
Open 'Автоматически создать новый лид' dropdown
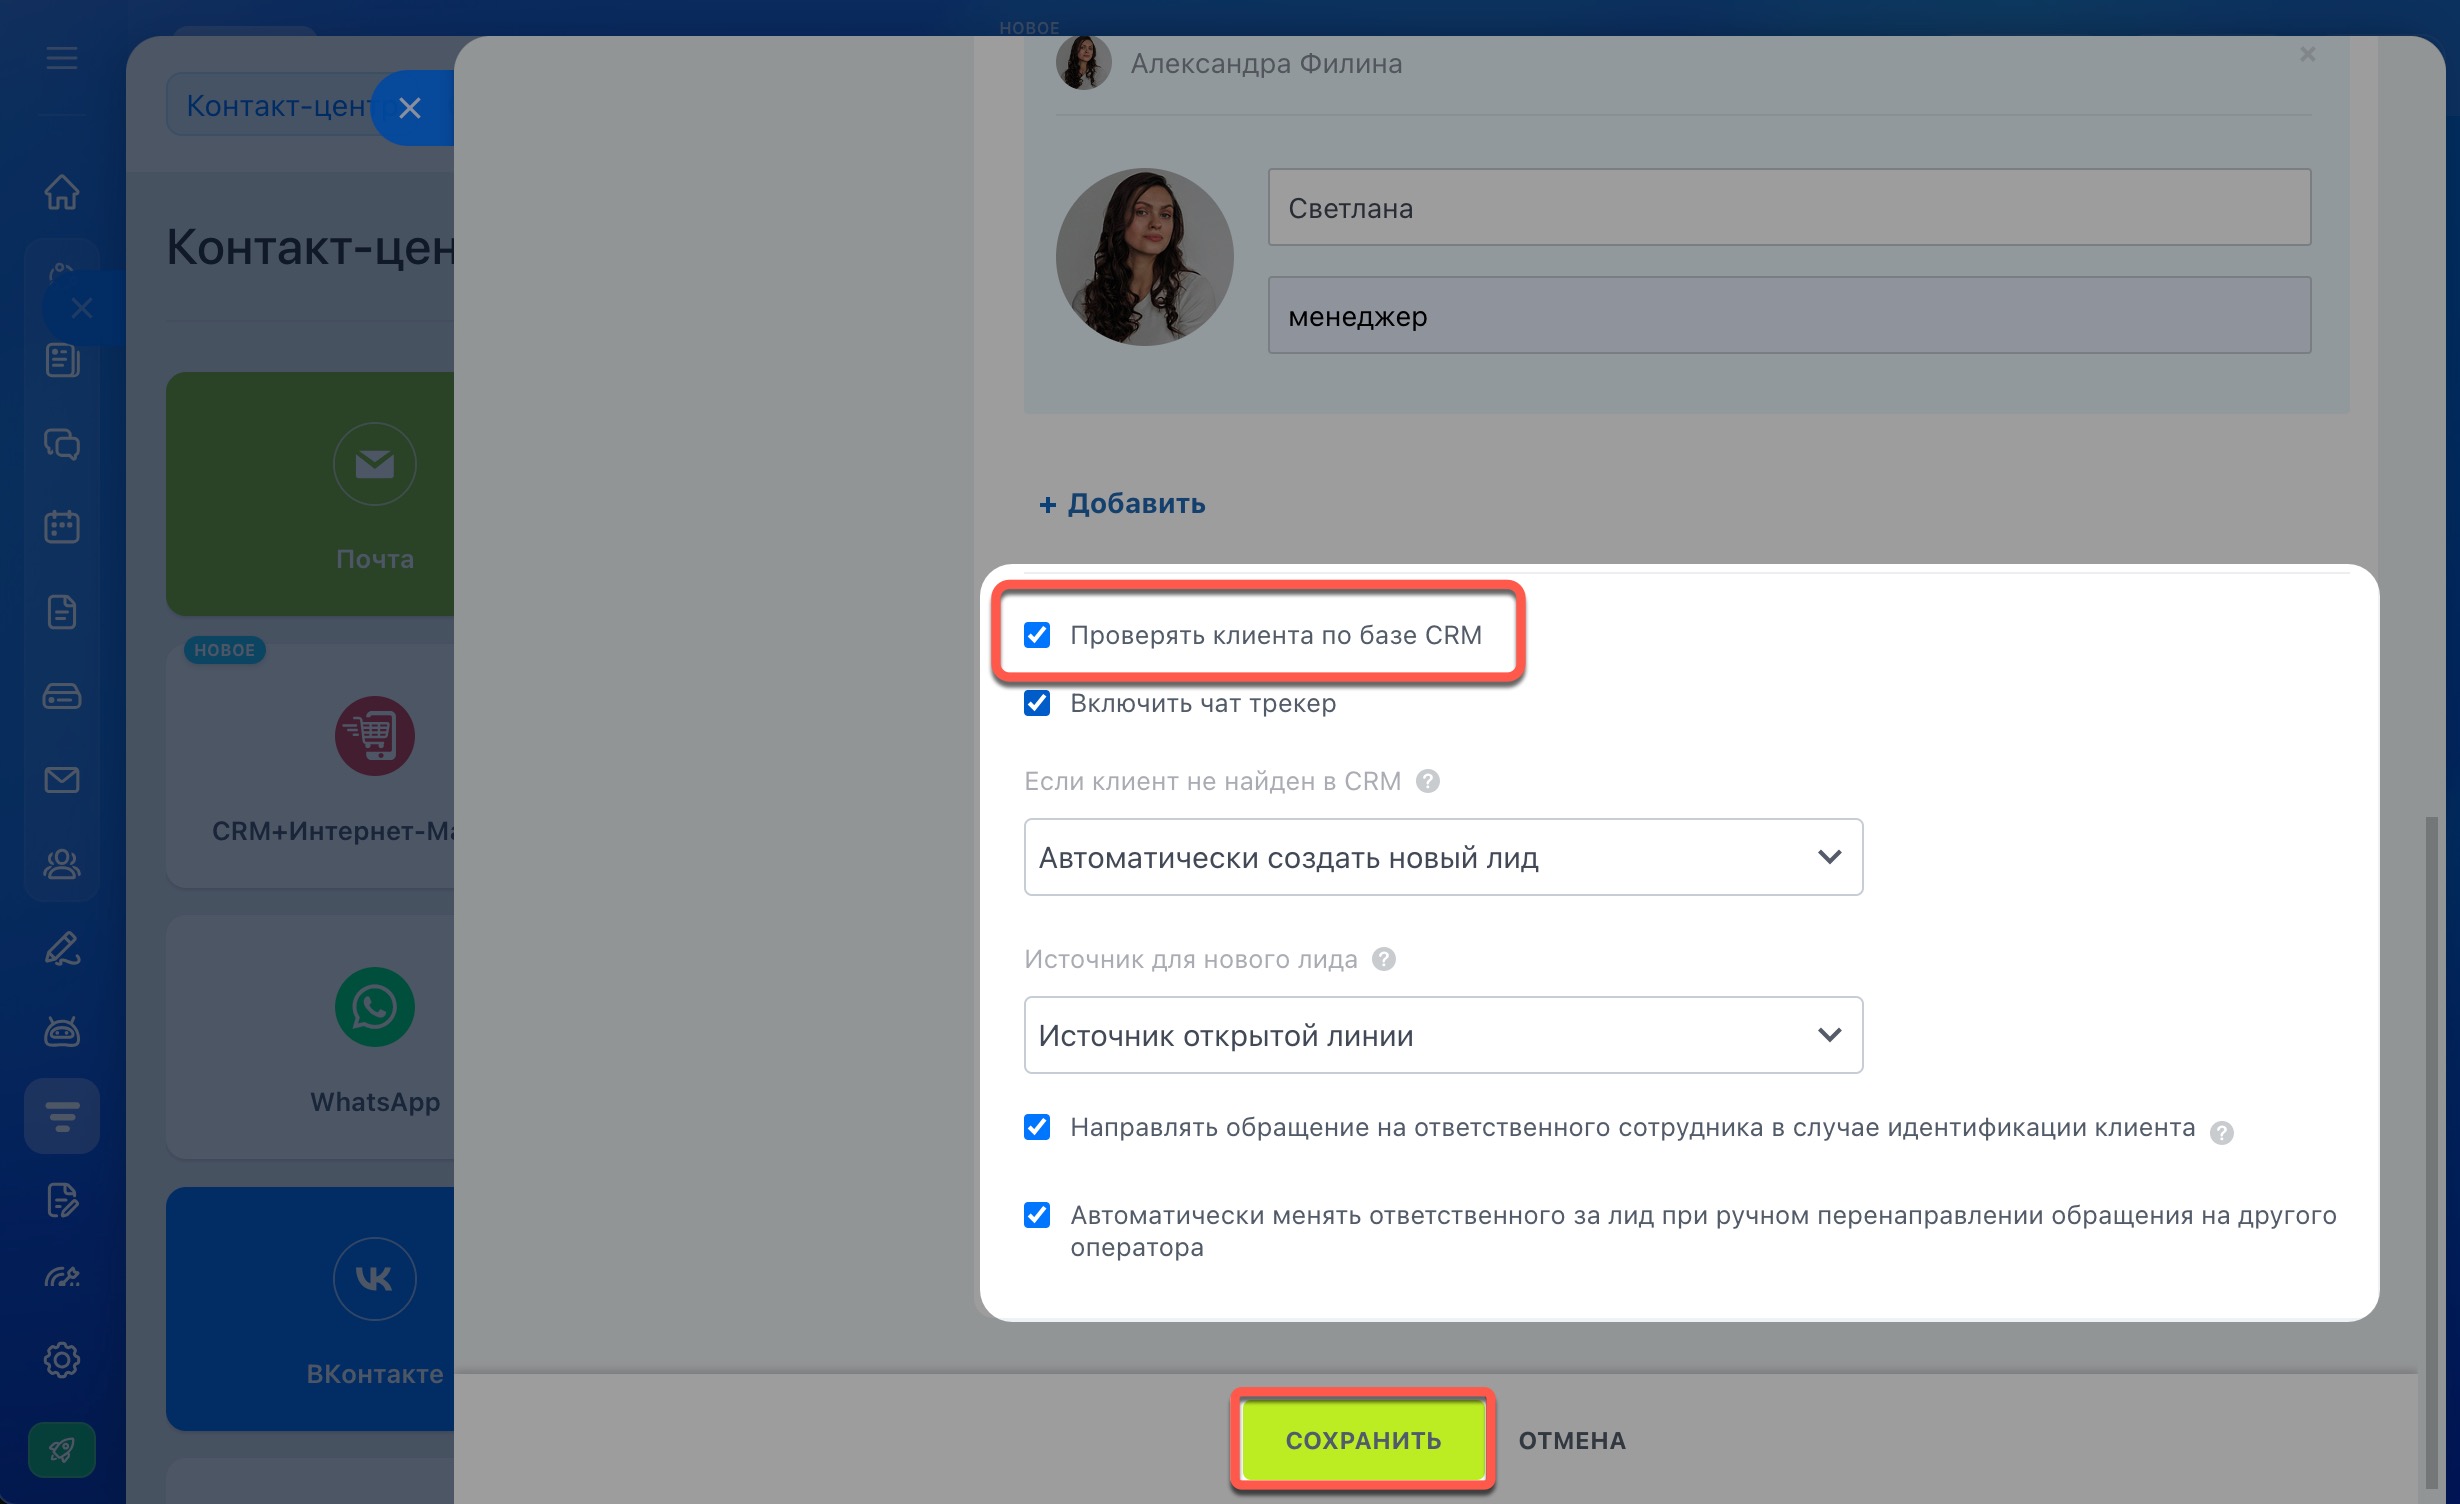click(1442, 857)
